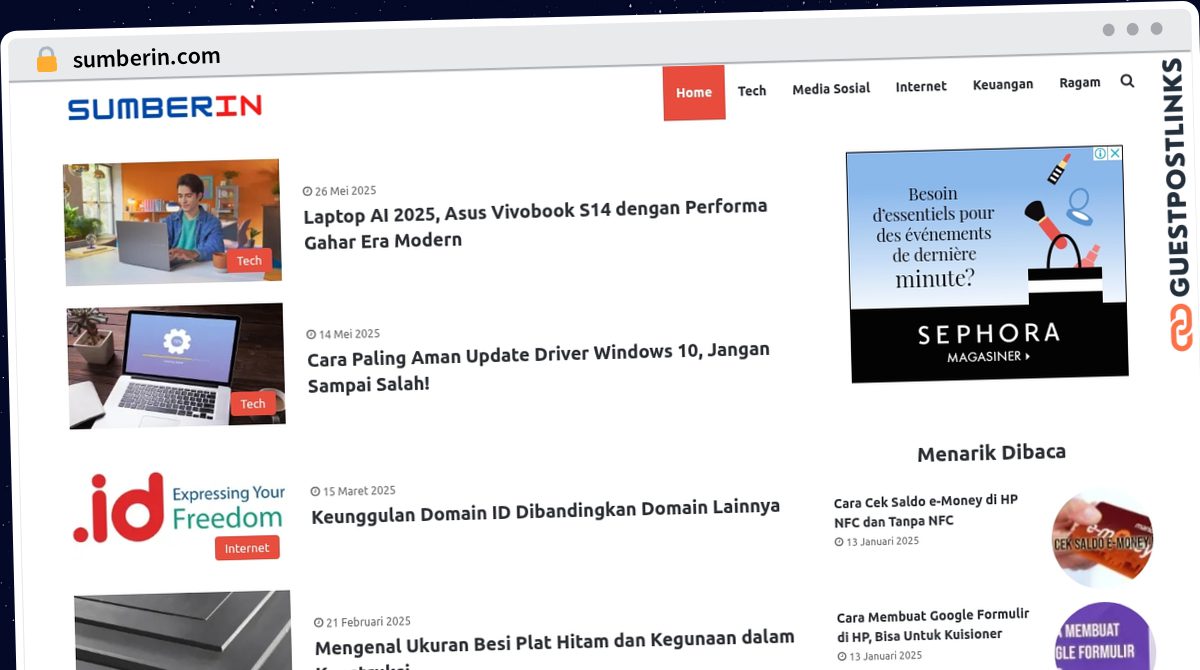
Task: Click the SUMBERIN logo
Action: click(165, 108)
